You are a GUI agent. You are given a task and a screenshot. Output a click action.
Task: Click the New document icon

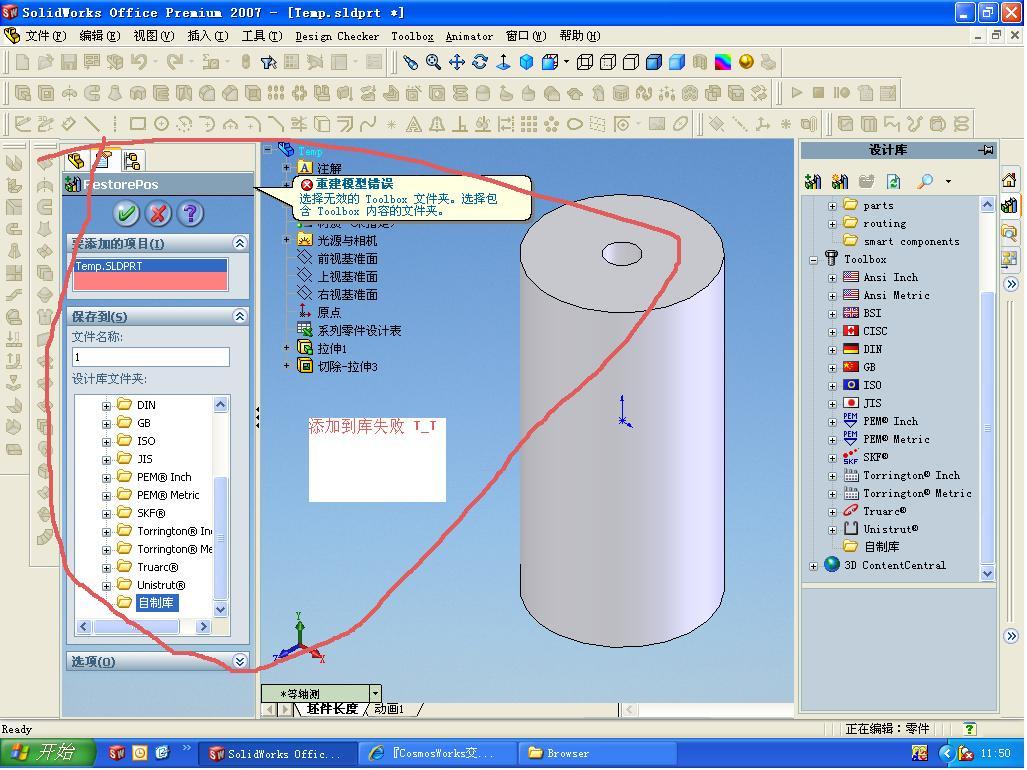click(x=22, y=62)
